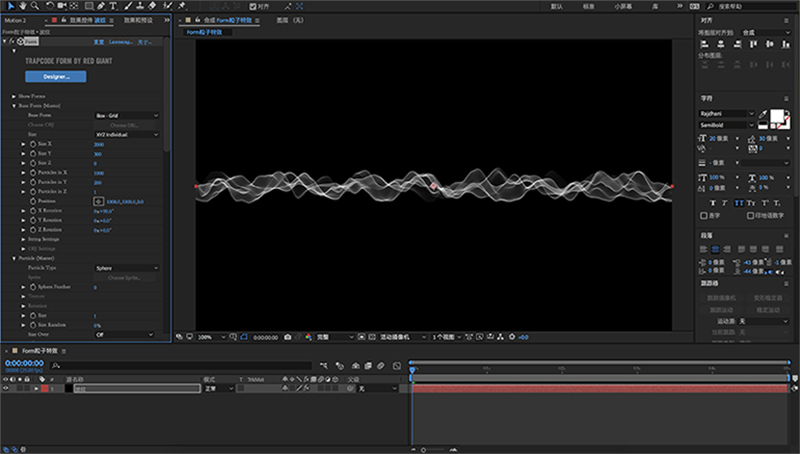Select the 小屏幕 workspace

click(622, 6)
